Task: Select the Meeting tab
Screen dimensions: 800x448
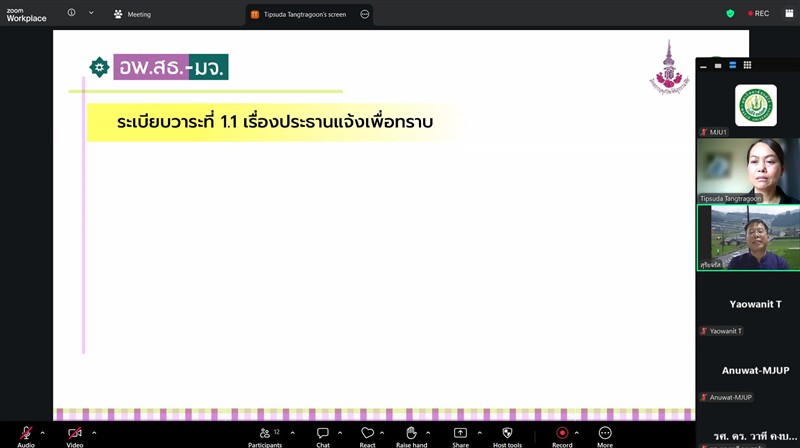Action: coord(132,14)
